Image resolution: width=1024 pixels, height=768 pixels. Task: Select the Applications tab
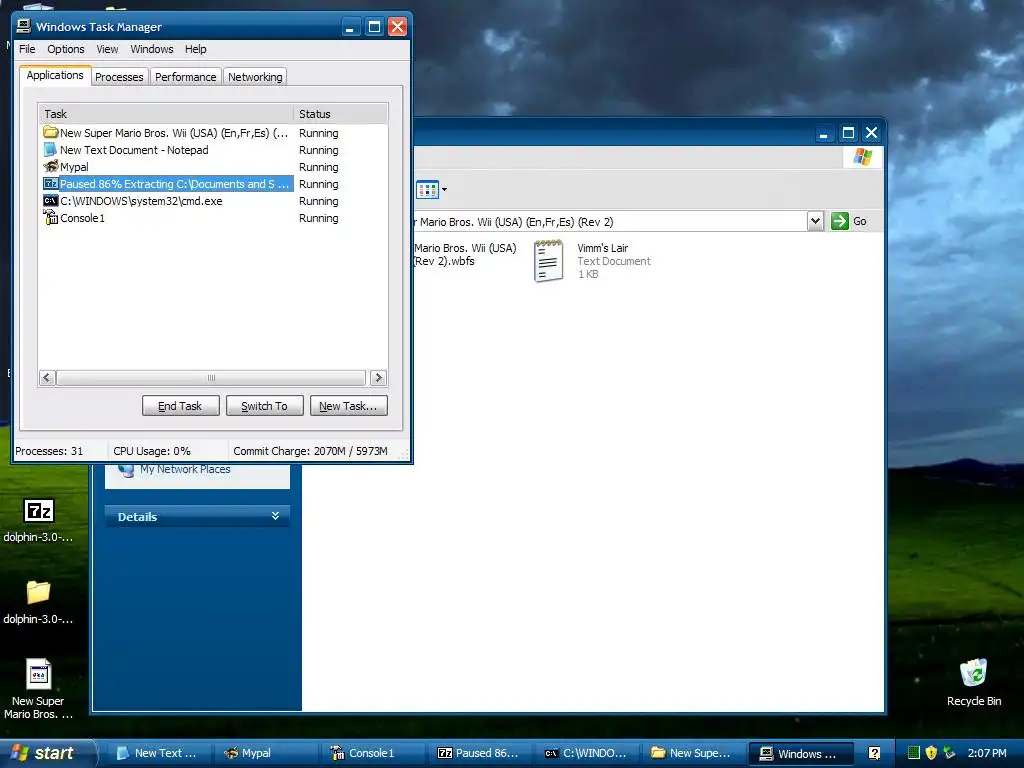coord(55,75)
